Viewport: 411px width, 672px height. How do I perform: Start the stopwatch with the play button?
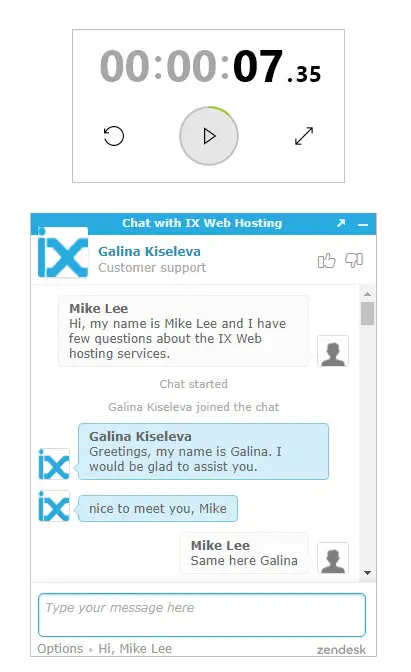(x=209, y=136)
